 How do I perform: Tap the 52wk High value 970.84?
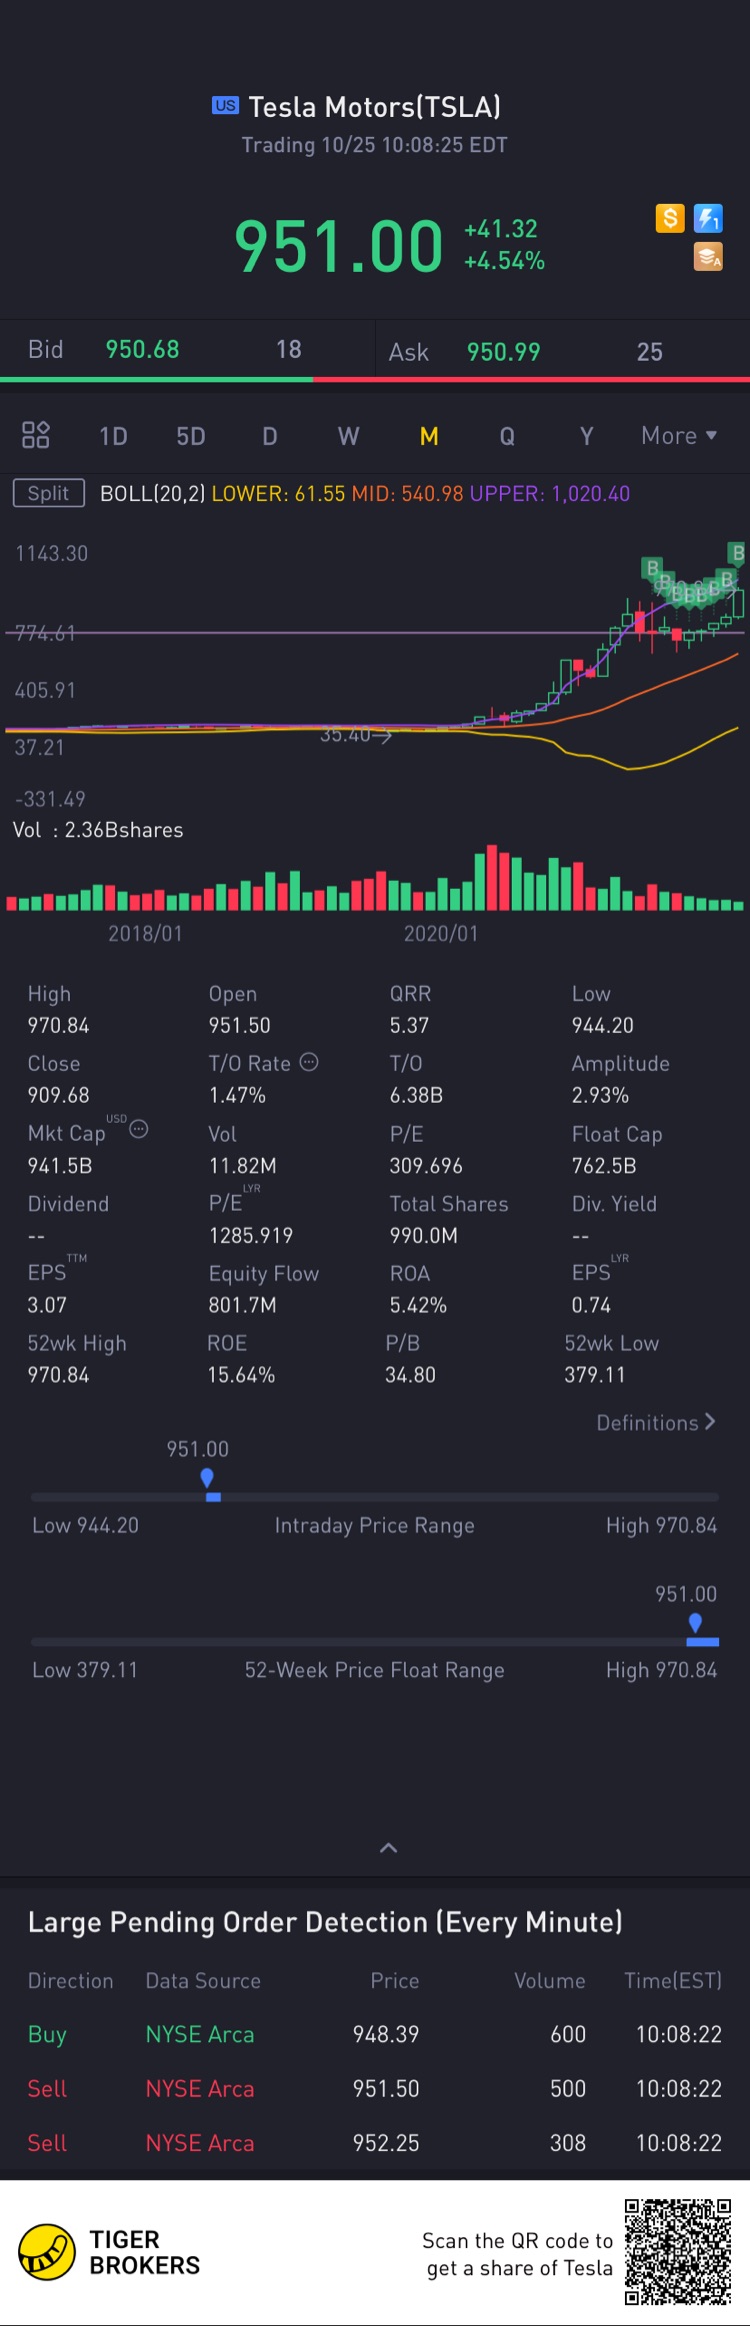tap(58, 1375)
